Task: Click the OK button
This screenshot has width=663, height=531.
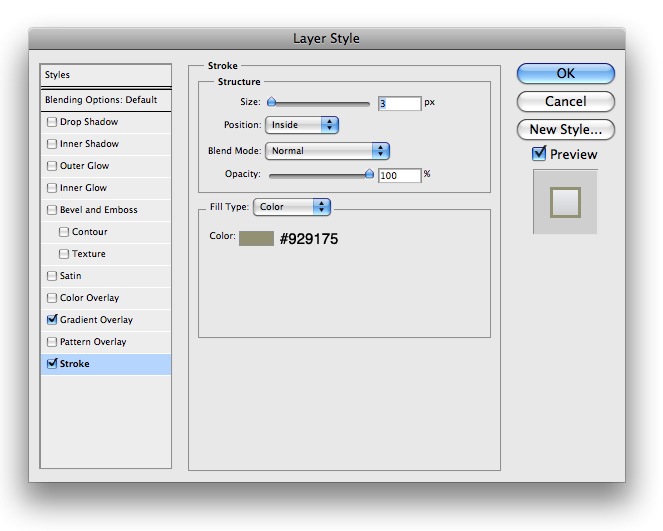Action: click(x=566, y=74)
